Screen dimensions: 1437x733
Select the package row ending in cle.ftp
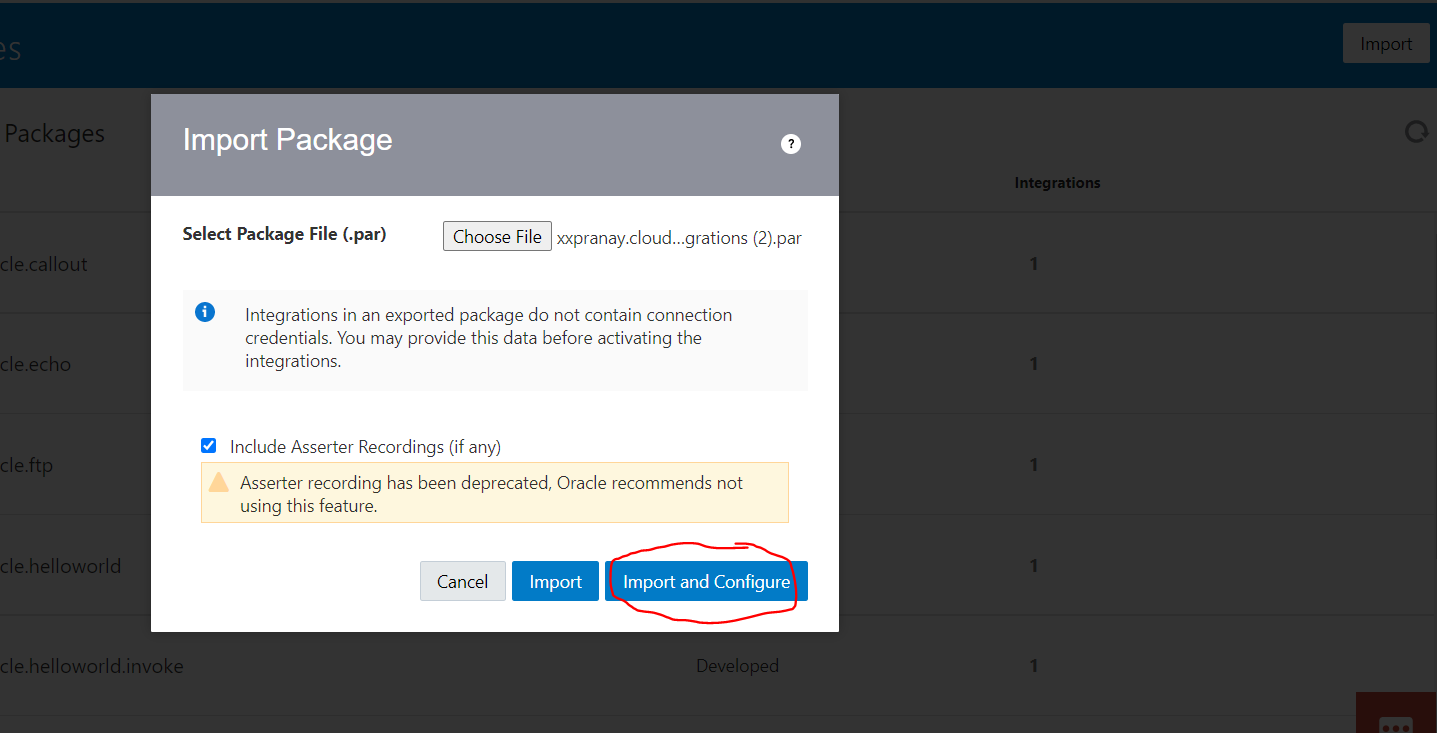click(x=718, y=465)
